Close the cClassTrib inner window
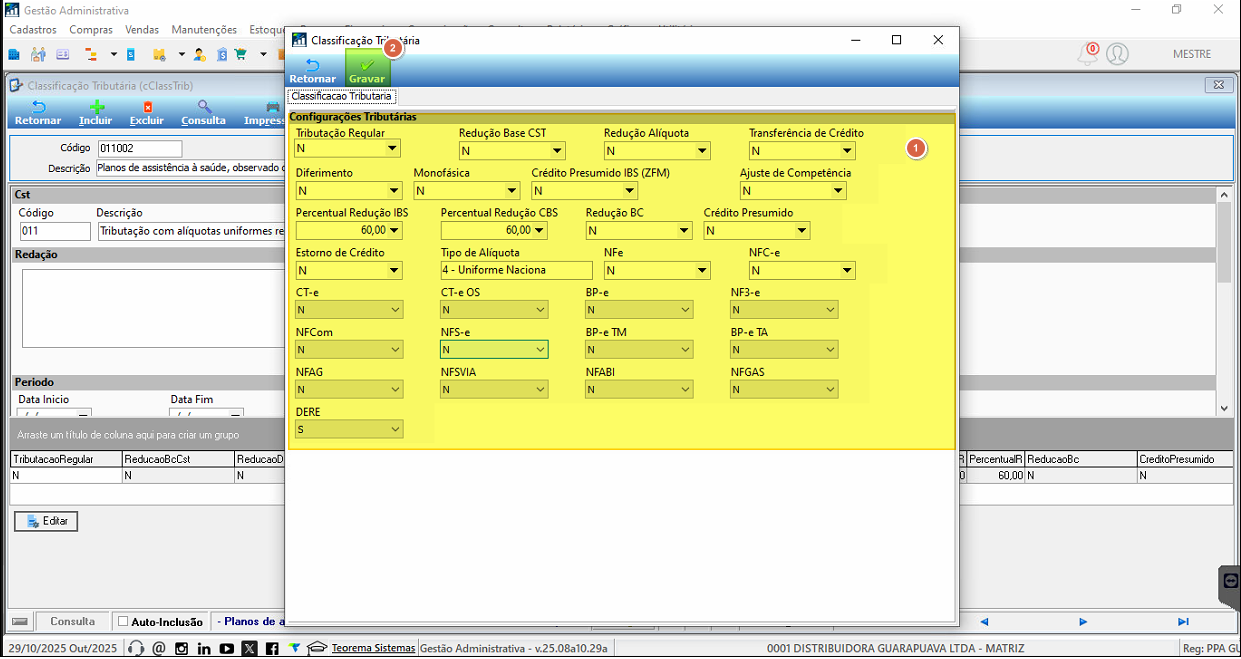 (x=1217, y=85)
